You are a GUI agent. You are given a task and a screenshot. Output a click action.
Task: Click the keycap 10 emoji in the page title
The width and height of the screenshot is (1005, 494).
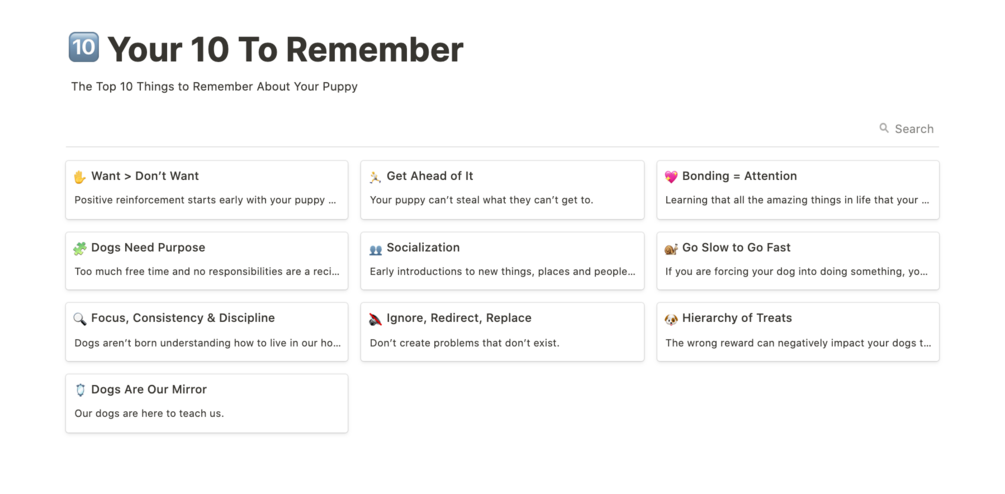[x=82, y=47]
